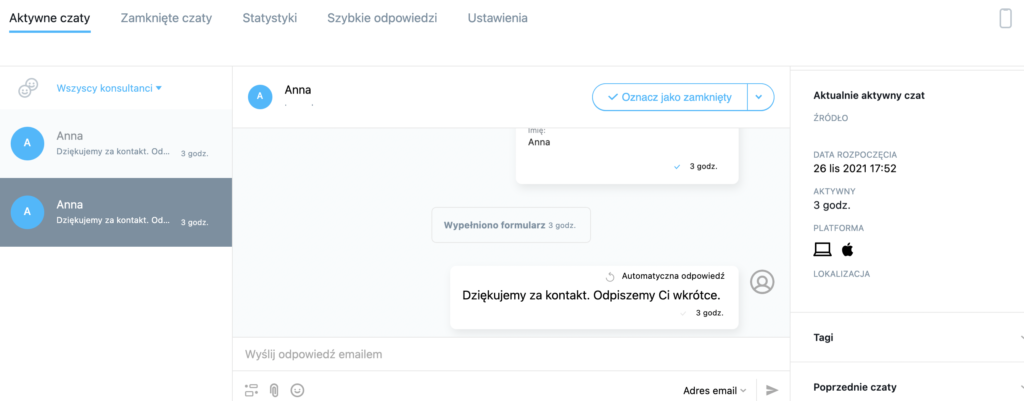The image size is (1024, 401).
Task: Focus the Wyślij odpowiedź emailem input field
Action: point(511,355)
